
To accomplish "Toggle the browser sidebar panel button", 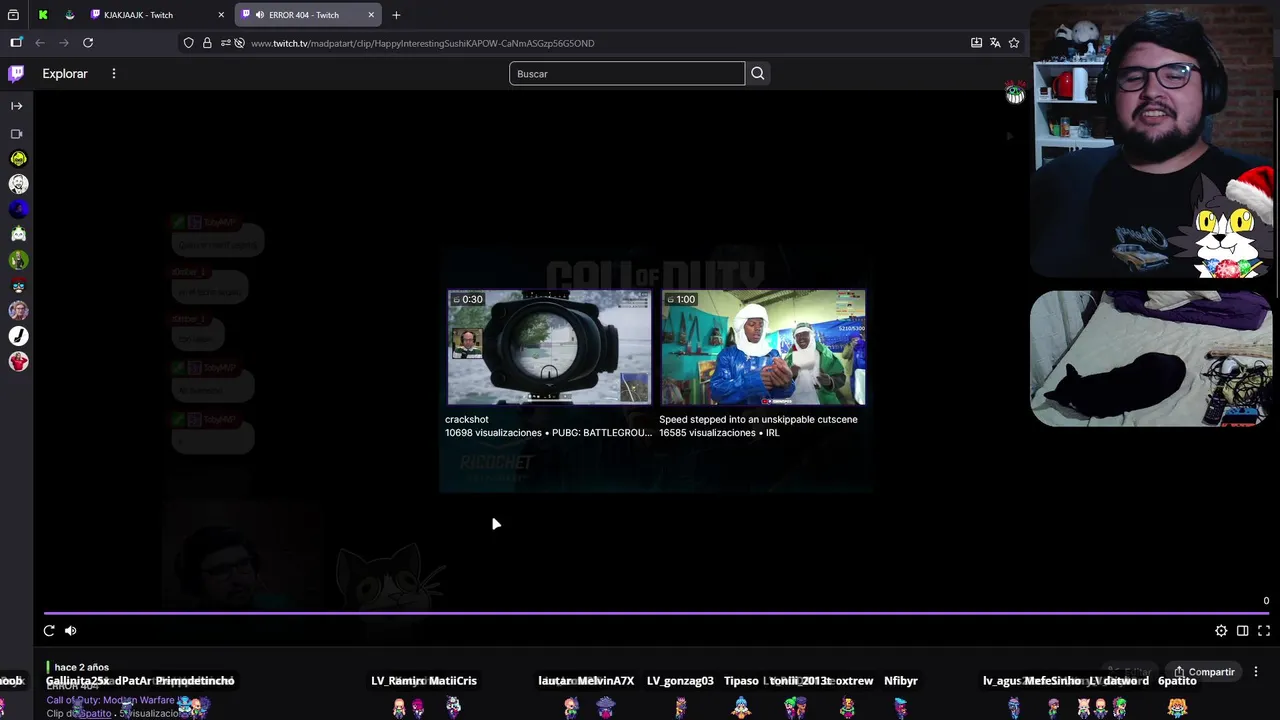I will click(x=16, y=43).
